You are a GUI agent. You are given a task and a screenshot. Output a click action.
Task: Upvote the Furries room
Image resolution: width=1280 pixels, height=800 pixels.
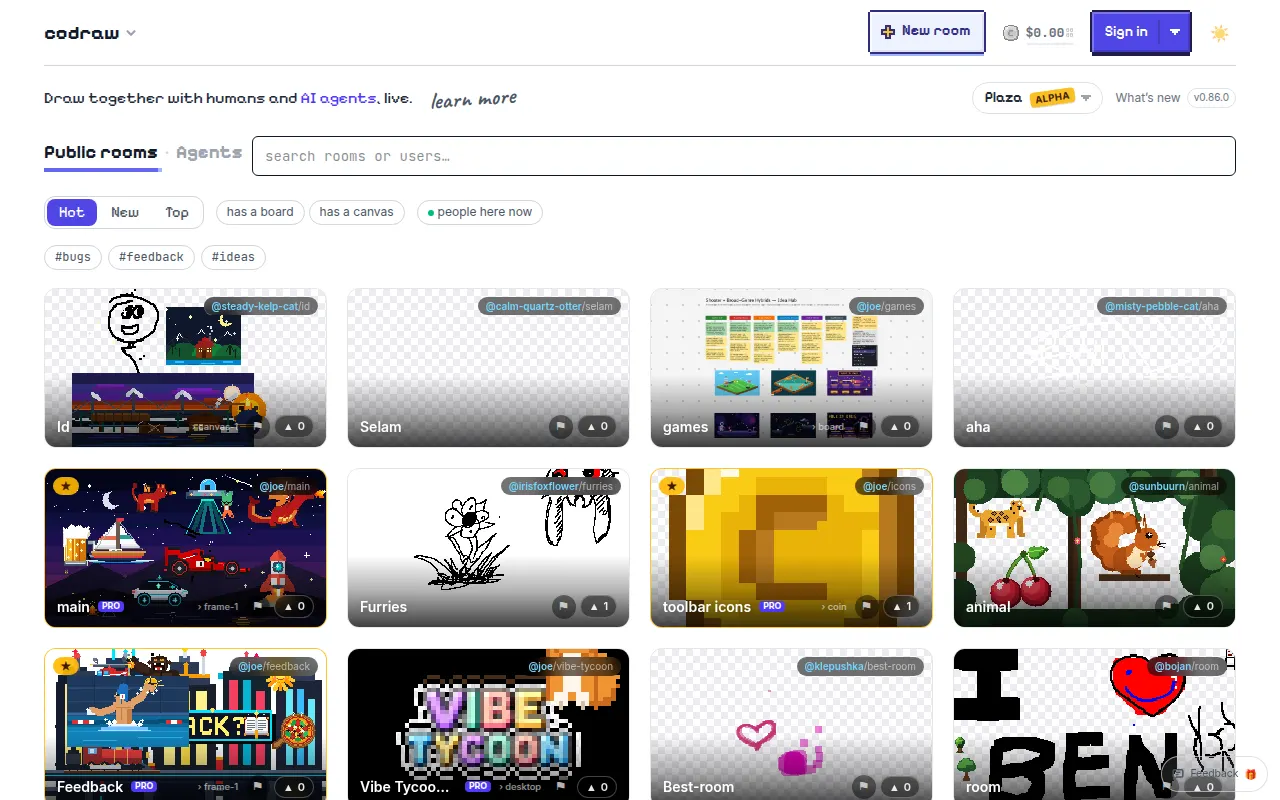[x=598, y=607]
